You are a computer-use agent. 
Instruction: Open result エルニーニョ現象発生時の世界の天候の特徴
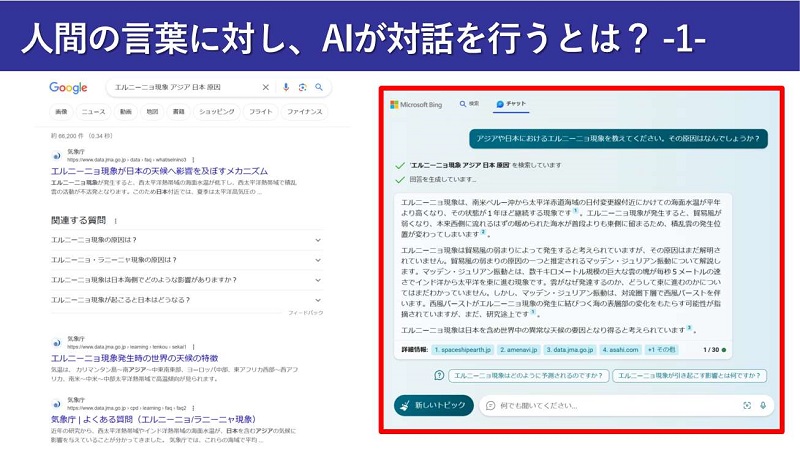pyautogui.click(x=135, y=358)
